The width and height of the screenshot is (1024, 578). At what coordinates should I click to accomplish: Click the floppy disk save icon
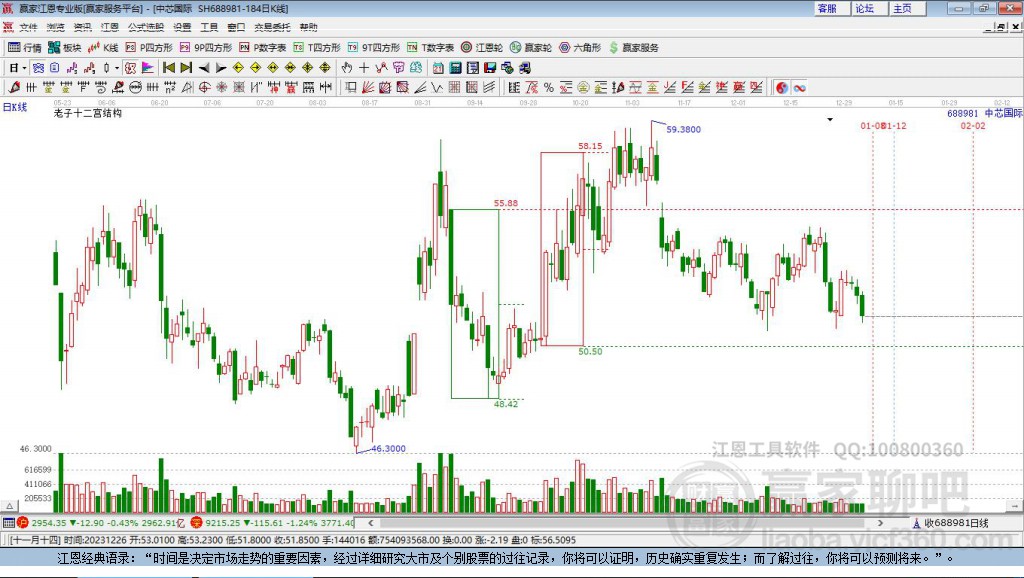490,68
